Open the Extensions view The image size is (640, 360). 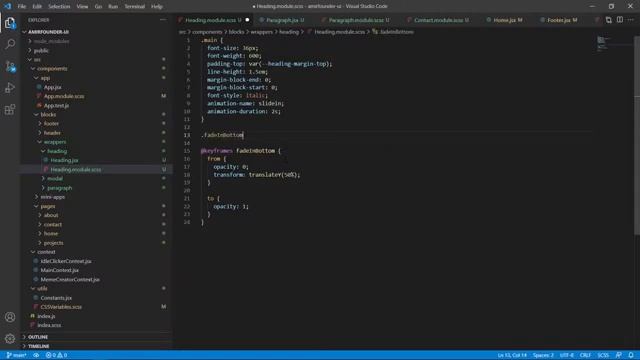point(10,109)
